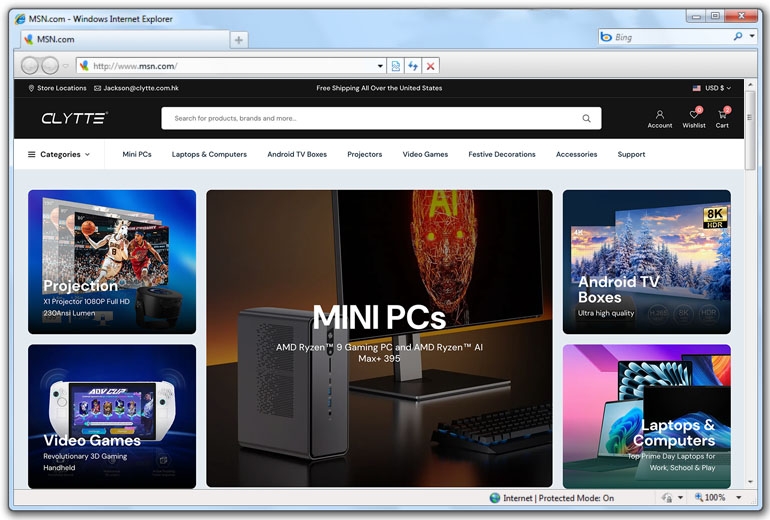Select the Mini PCs nav item
Image resolution: width=770 pixels, height=520 pixels.
pos(137,154)
